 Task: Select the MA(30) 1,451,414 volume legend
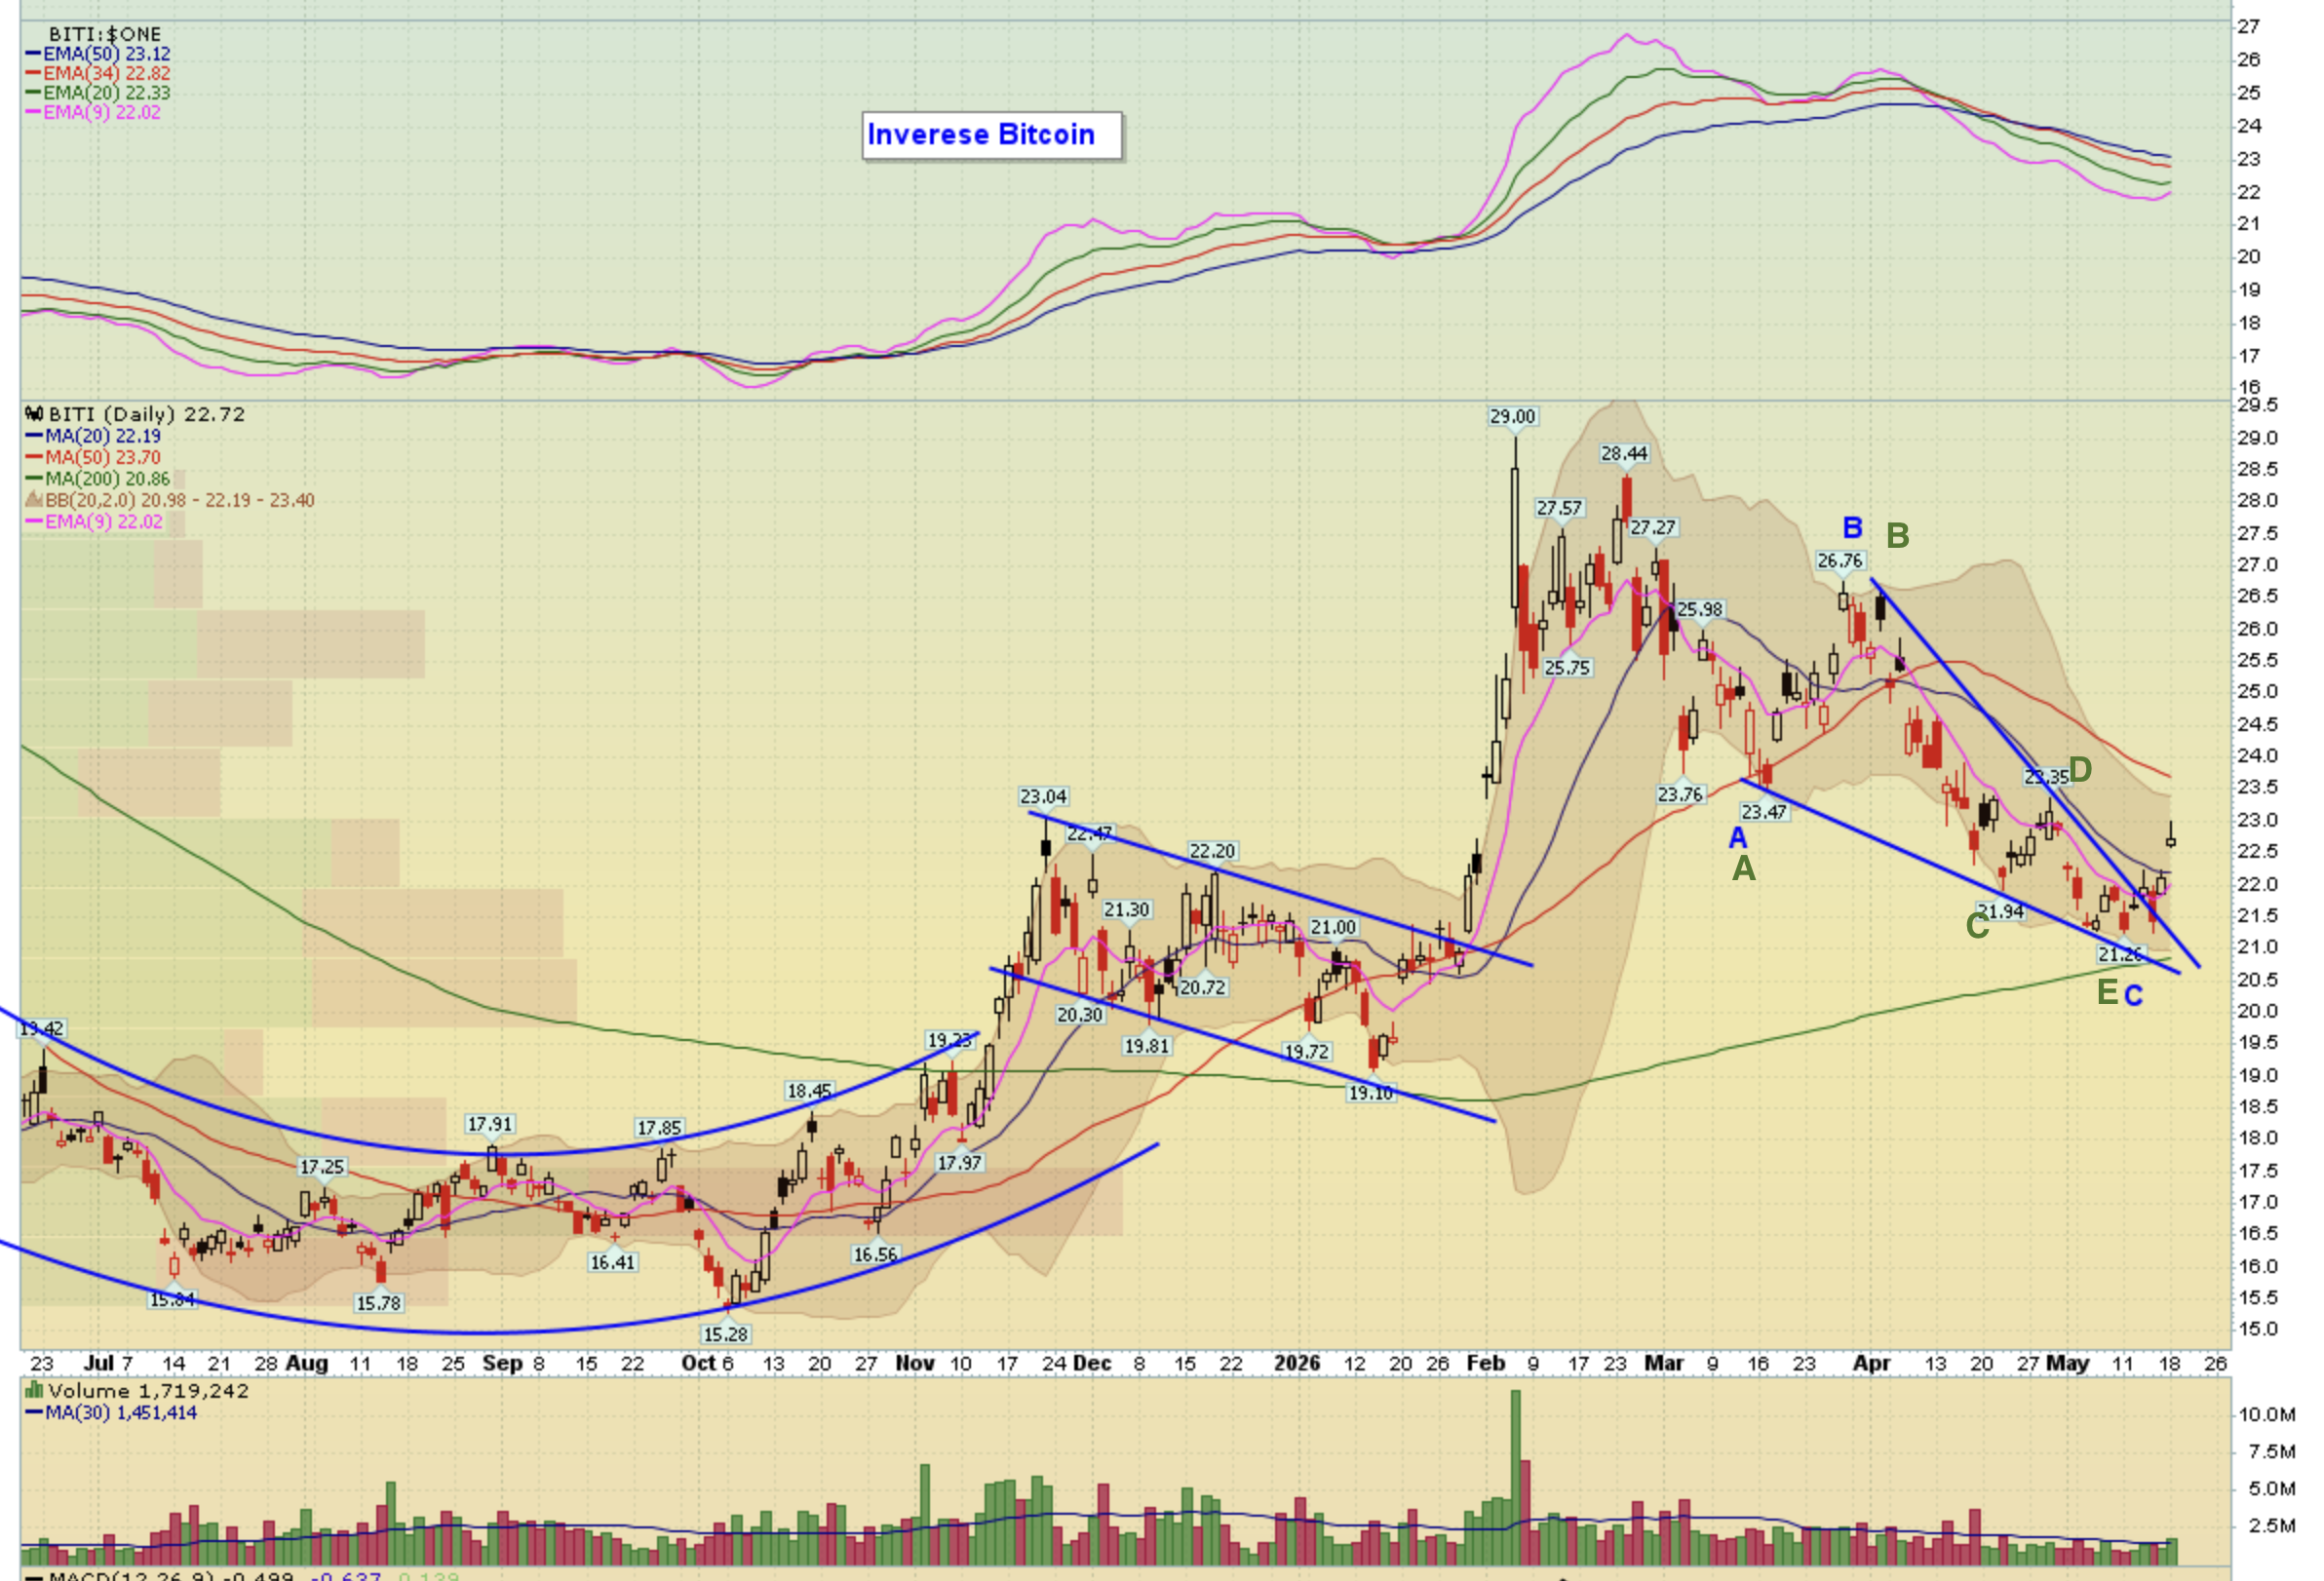[x=112, y=1412]
